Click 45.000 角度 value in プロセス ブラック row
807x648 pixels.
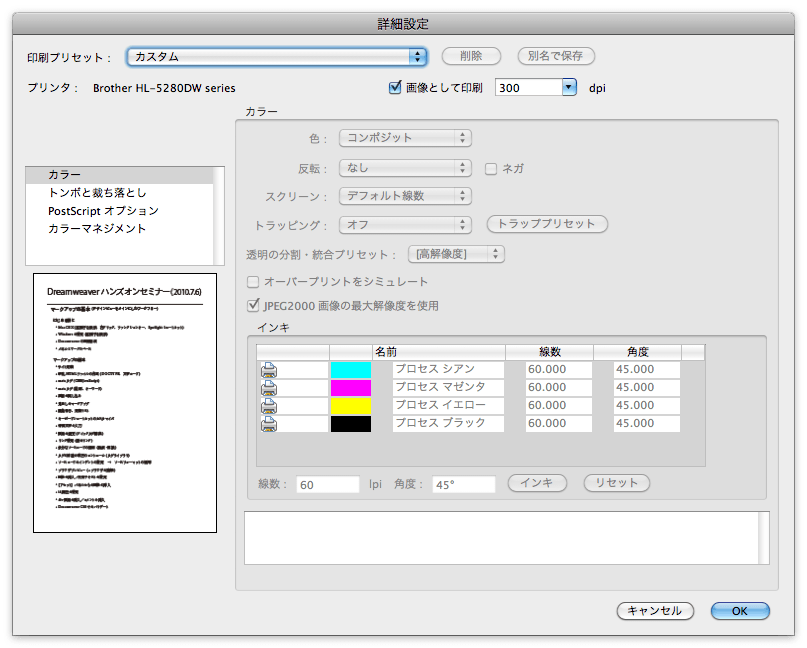[x=647, y=424]
